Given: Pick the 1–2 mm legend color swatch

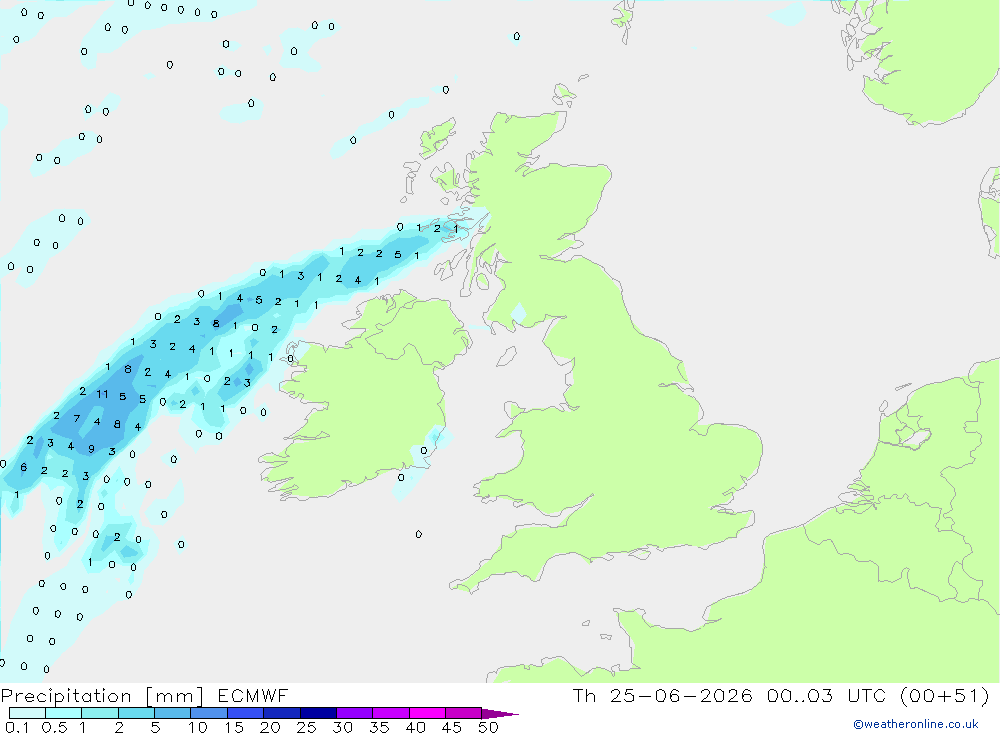Looking at the screenshot, I should click(99, 713).
